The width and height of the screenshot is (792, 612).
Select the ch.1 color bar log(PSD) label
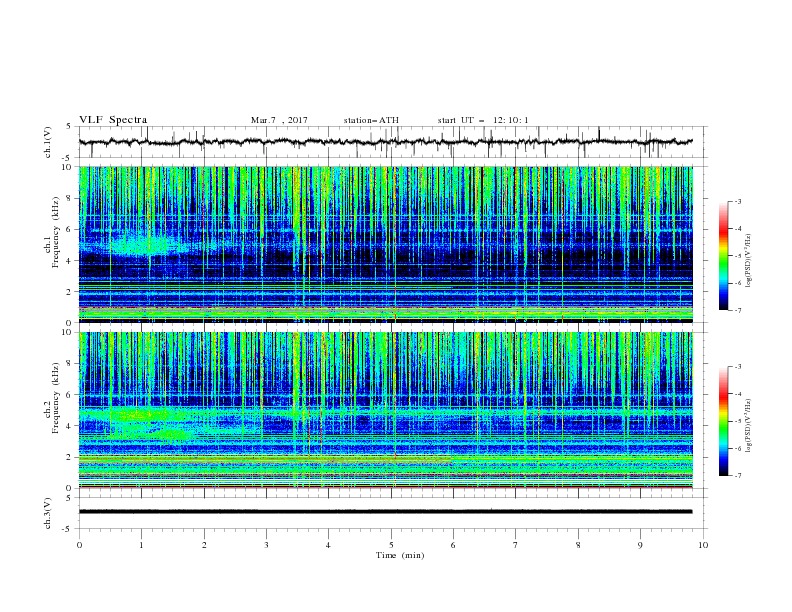[749, 261]
